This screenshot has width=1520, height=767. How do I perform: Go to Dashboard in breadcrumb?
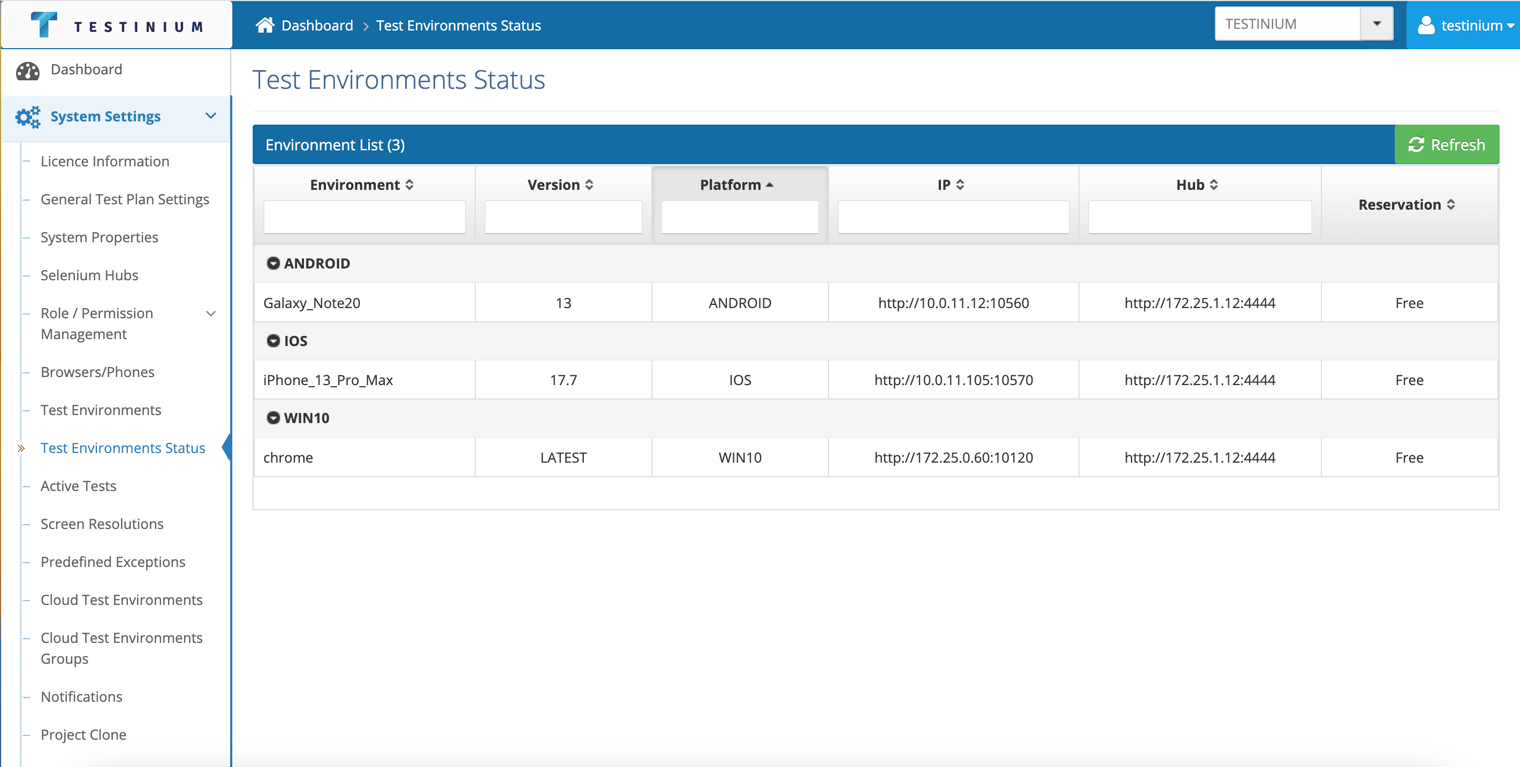click(x=317, y=25)
